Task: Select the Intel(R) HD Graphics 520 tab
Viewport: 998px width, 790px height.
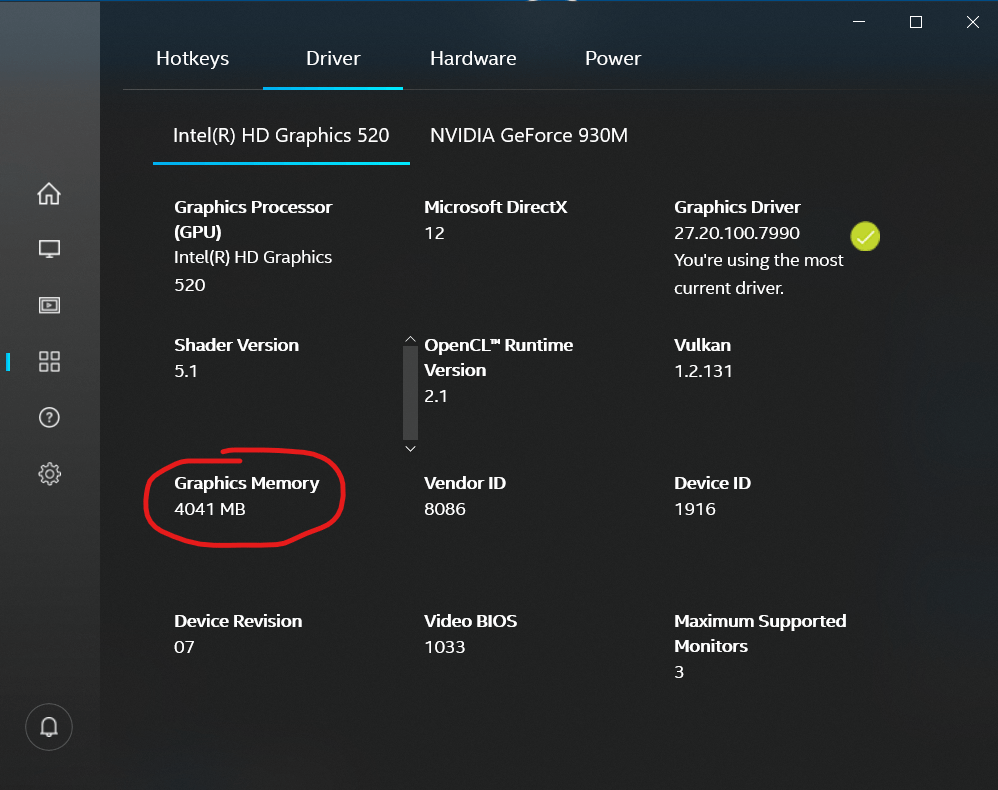Action: pyautogui.click(x=281, y=135)
